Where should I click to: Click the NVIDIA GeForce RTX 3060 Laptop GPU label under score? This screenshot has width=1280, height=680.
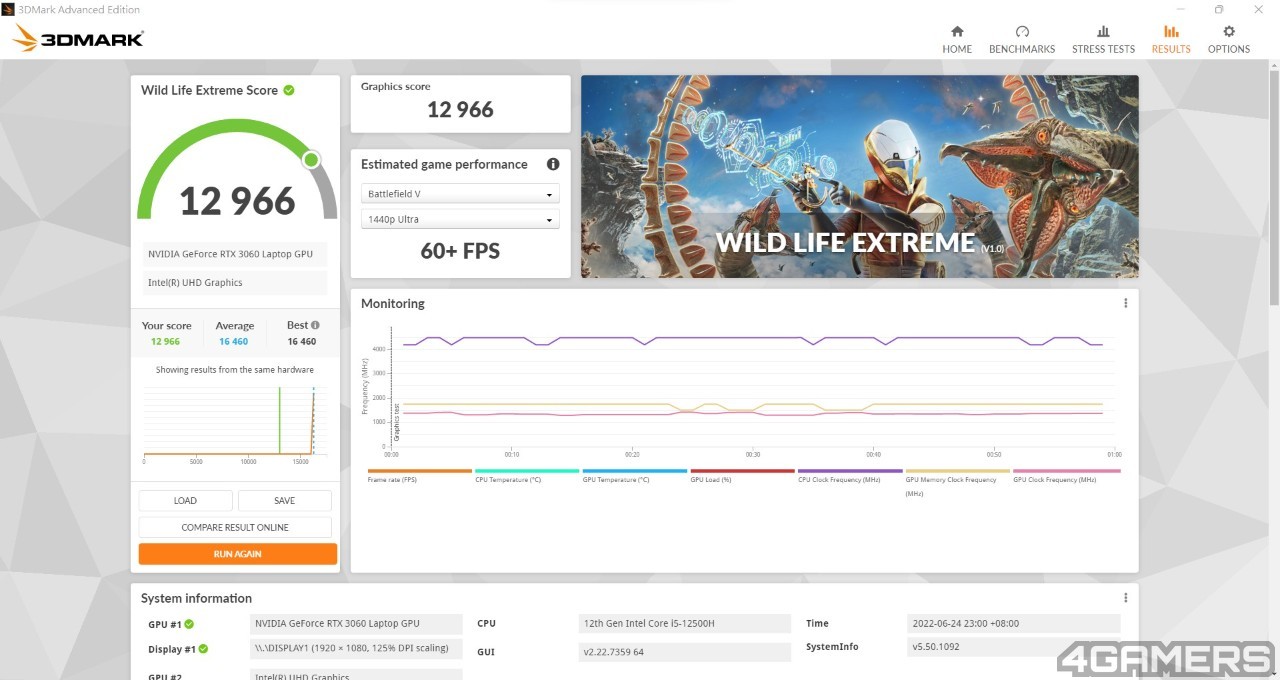click(233, 254)
